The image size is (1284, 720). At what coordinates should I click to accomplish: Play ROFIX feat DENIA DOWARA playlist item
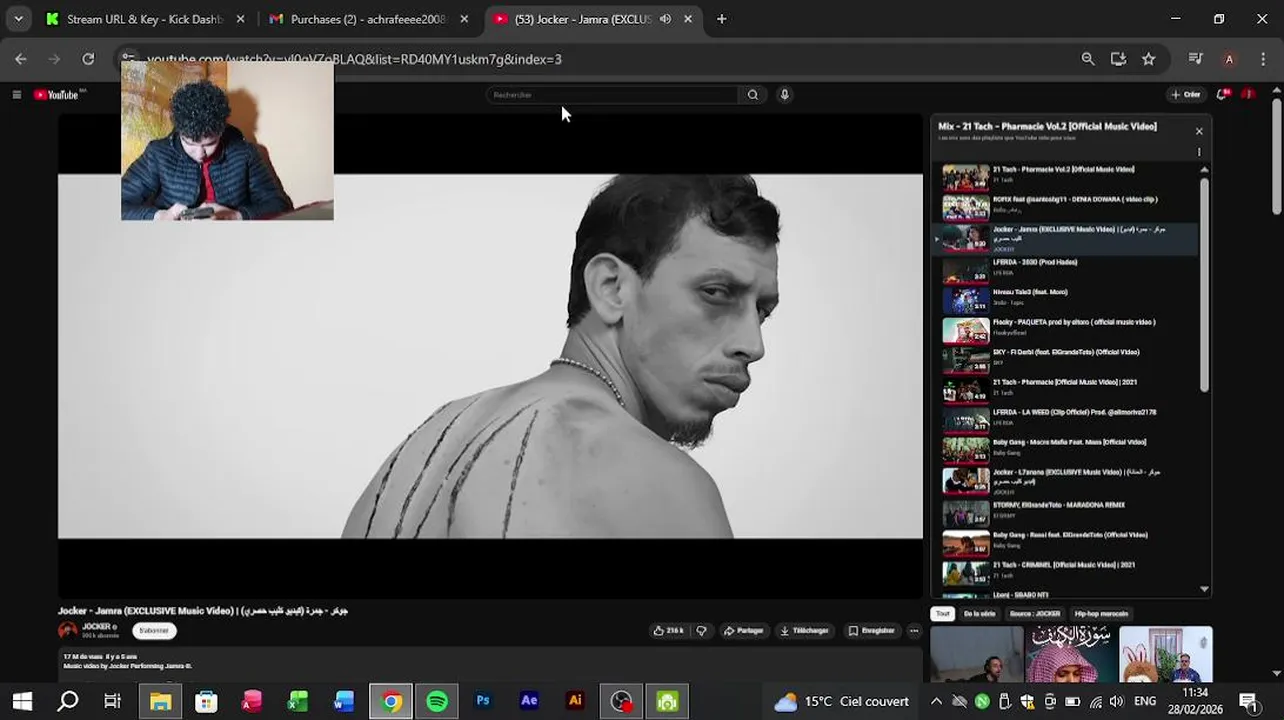[1065, 206]
